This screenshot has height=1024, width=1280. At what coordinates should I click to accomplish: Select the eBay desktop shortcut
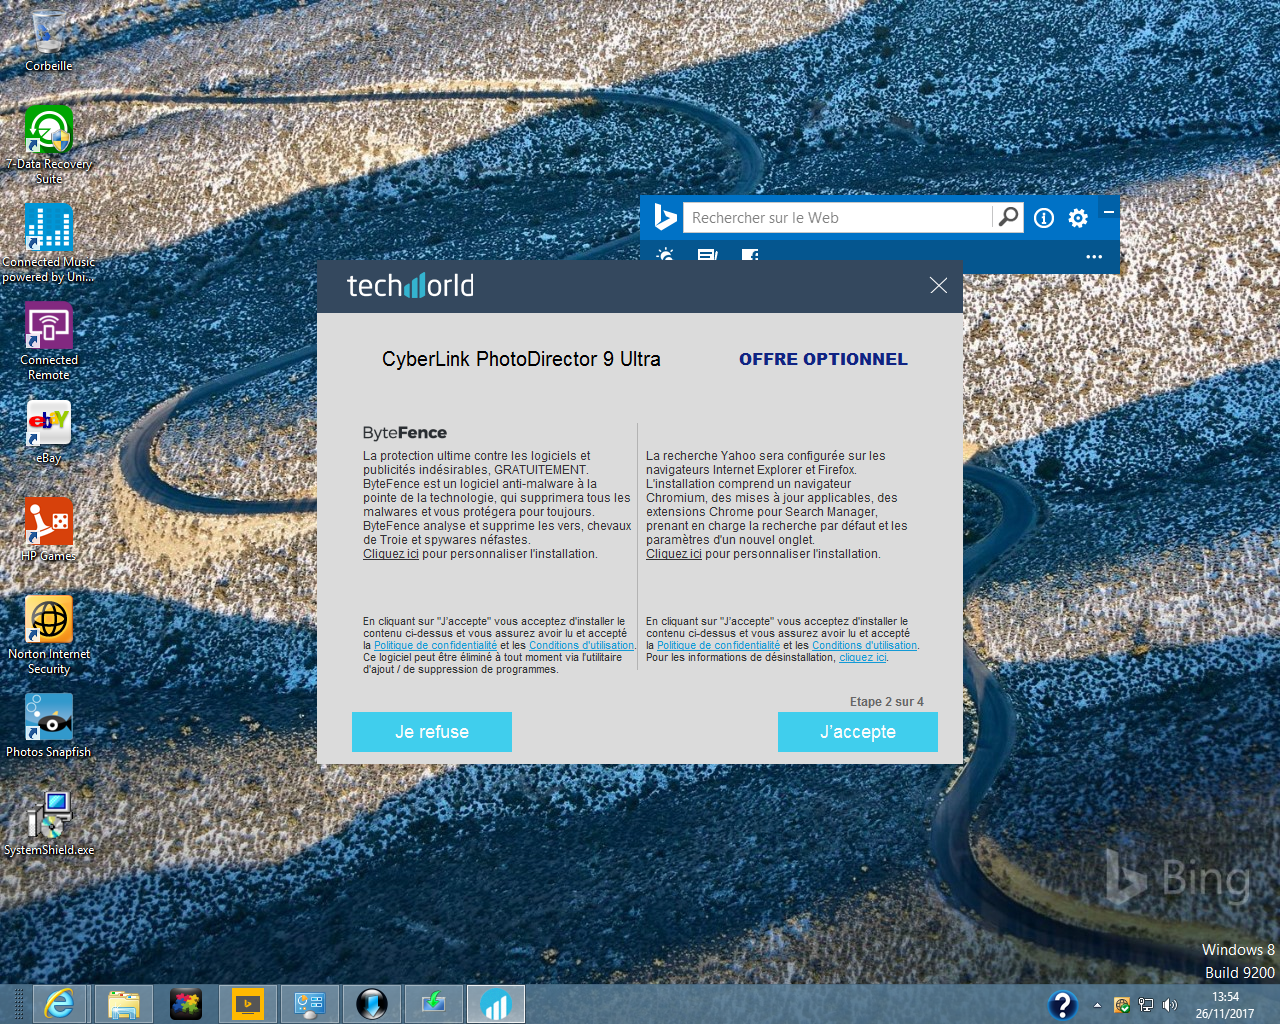click(x=48, y=432)
